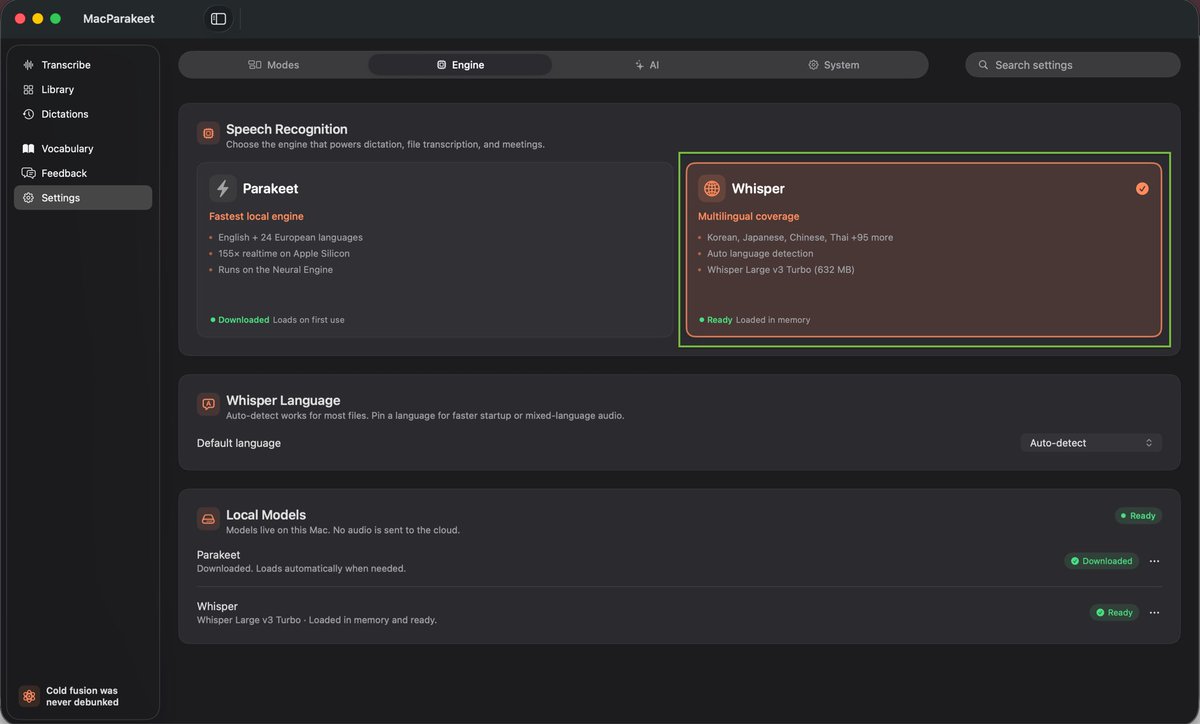
Task: Click the Fastest local engine text
Action: 256,216
